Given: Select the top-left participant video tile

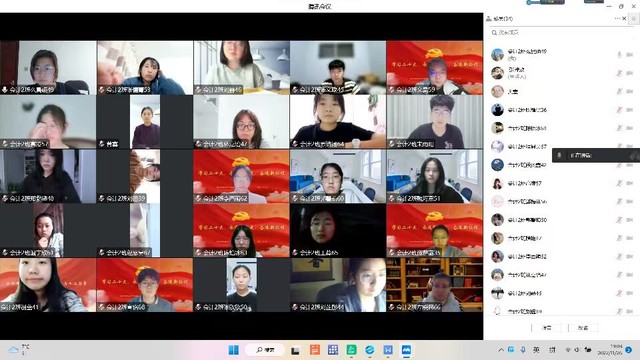Looking at the screenshot, I should click(48, 67).
